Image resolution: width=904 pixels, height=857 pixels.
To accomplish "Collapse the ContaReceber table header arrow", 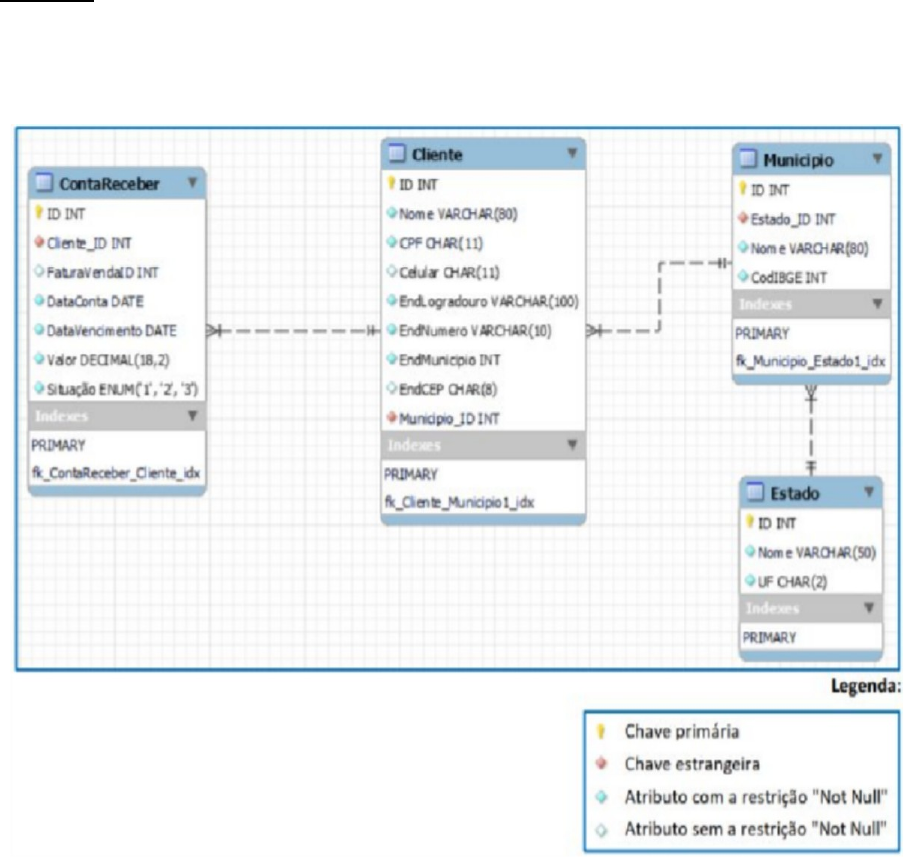I will coord(192,183).
